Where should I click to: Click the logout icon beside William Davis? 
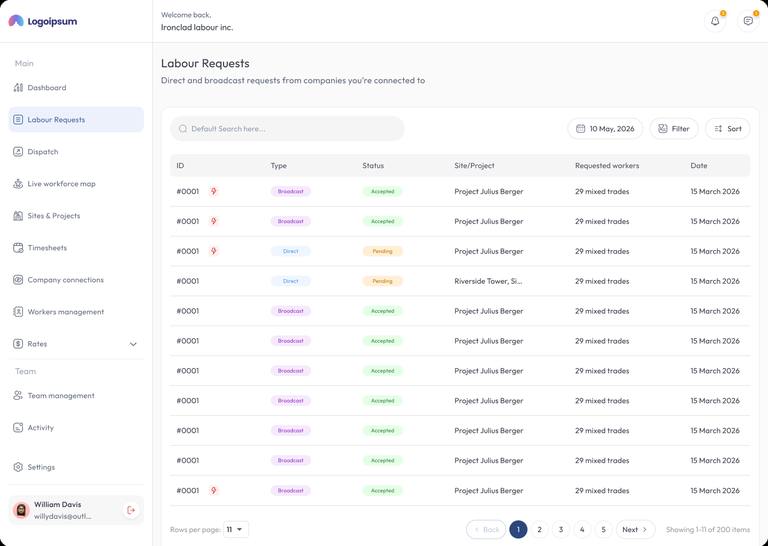tap(131, 510)
